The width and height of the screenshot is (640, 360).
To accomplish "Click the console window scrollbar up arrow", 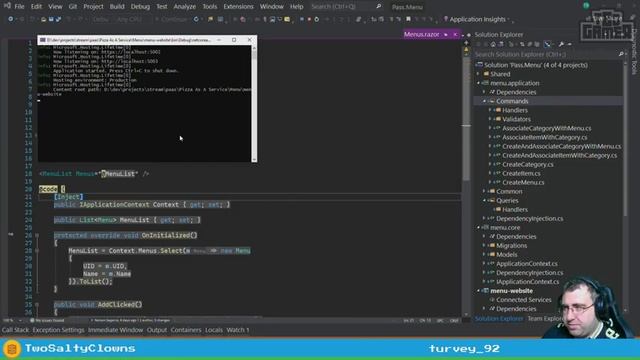I will click(254, 48).
